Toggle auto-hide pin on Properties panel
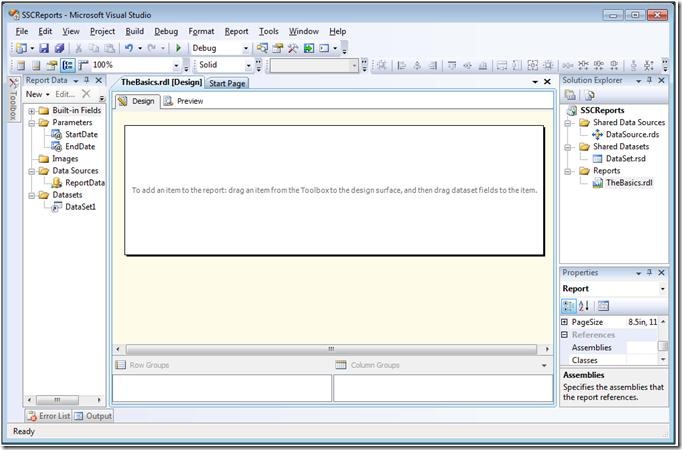Screen dimensions: 682x450 [649, 273]
